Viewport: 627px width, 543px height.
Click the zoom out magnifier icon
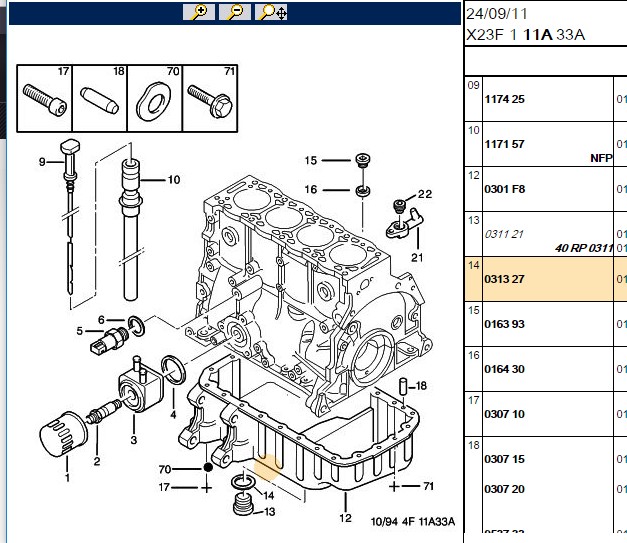click(235, 12)
